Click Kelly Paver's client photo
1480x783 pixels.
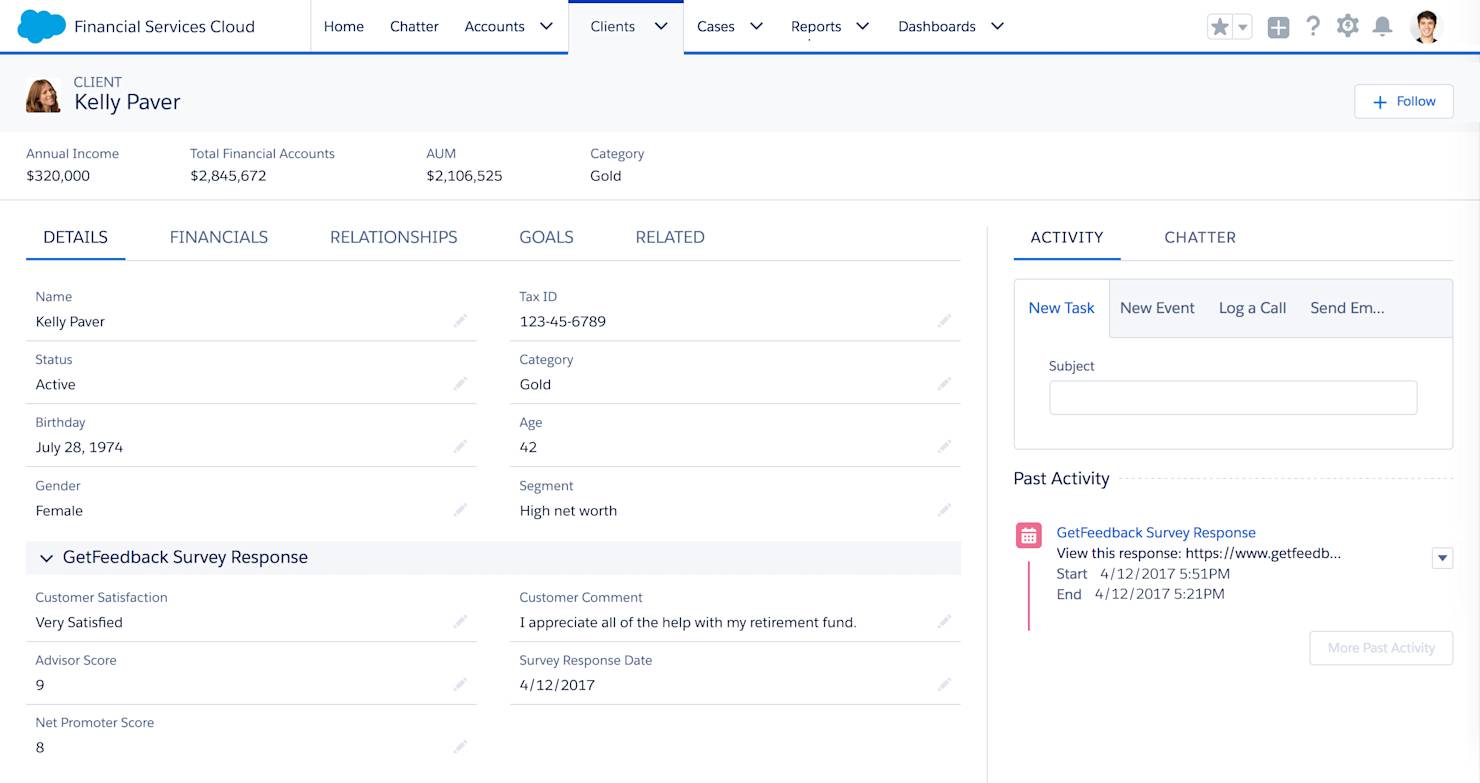pyautogui.click(x=43, y=95)
